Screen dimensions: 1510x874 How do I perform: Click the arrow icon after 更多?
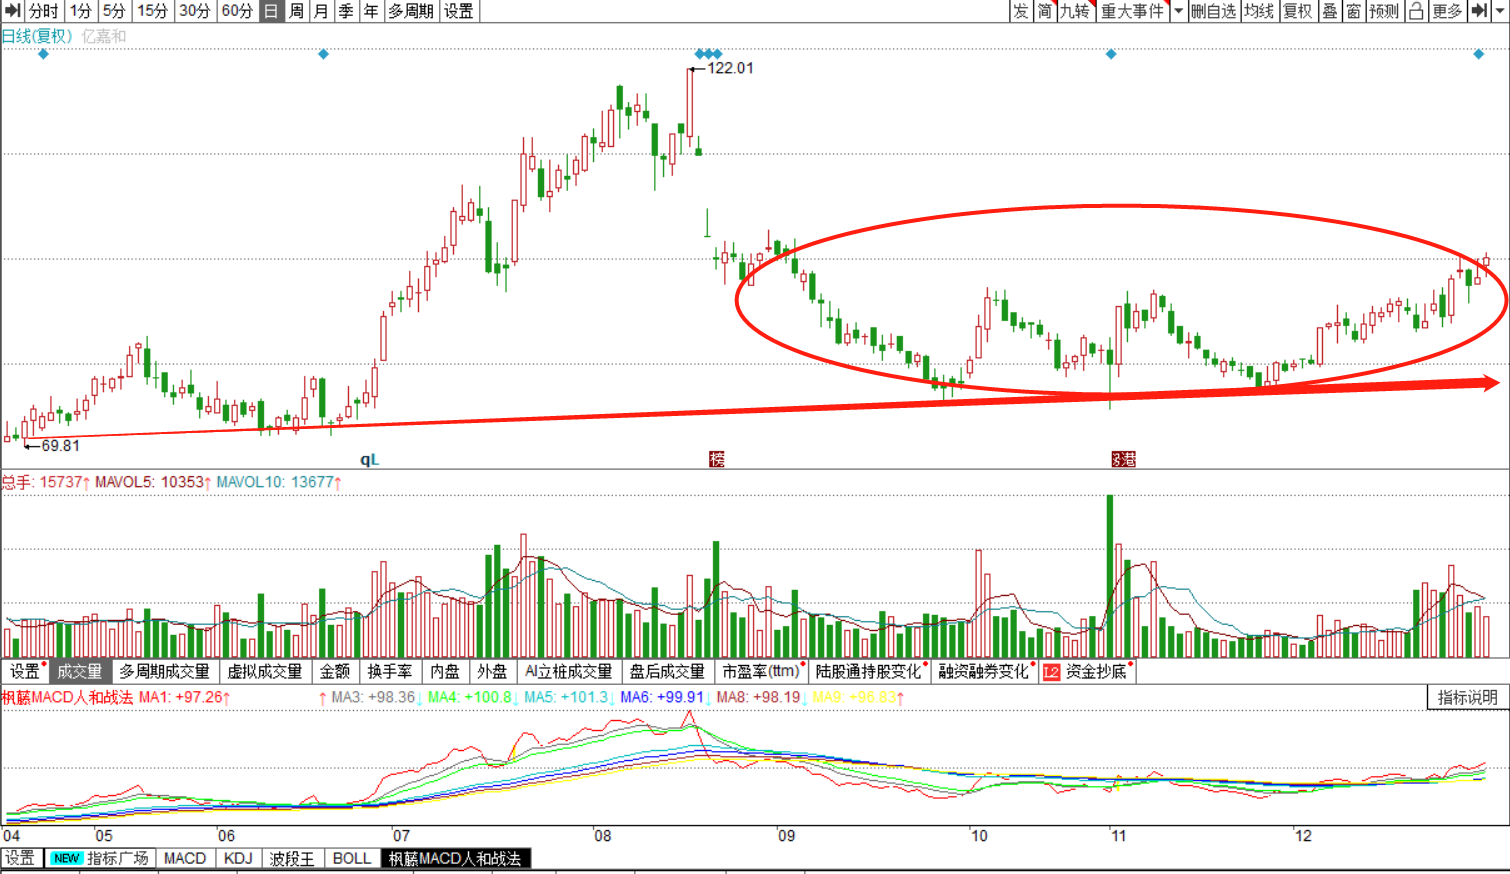pos(1479,11)
